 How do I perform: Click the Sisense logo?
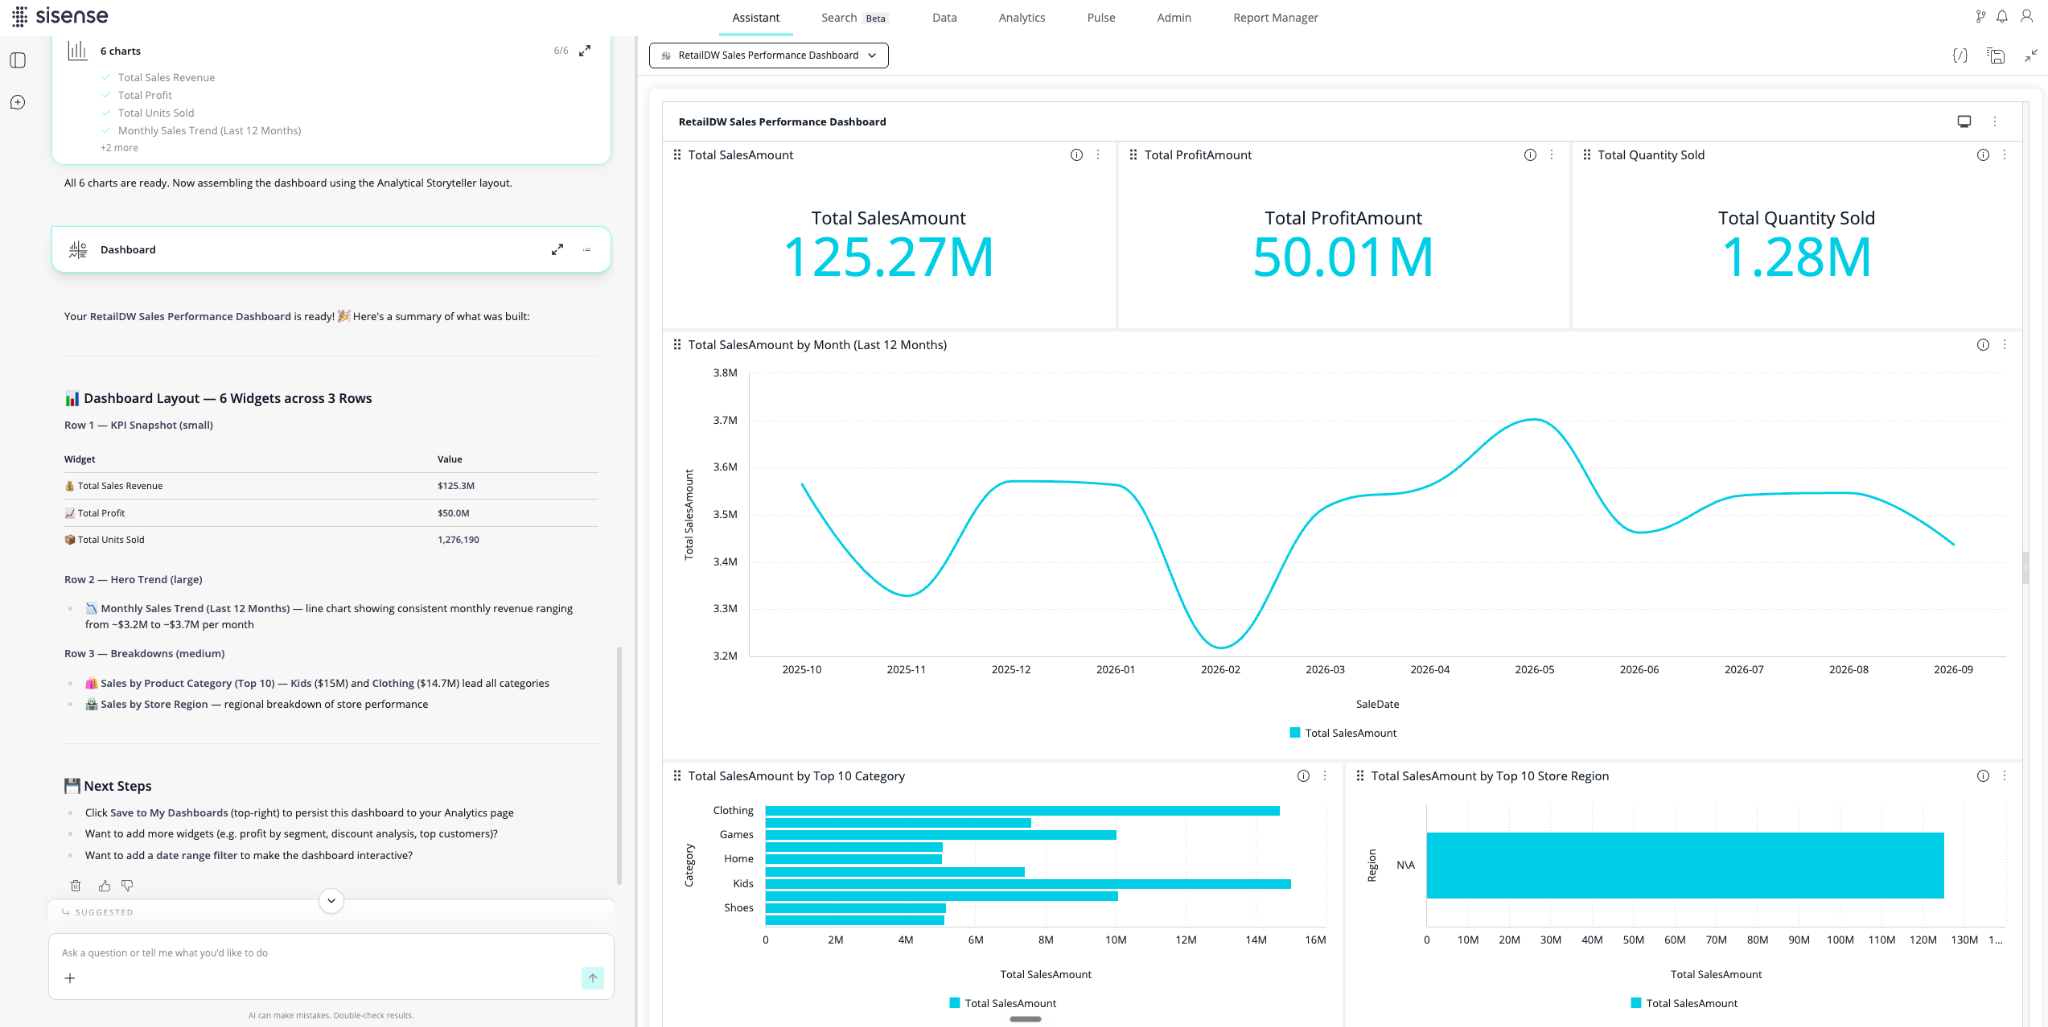[x=60, y=16]
